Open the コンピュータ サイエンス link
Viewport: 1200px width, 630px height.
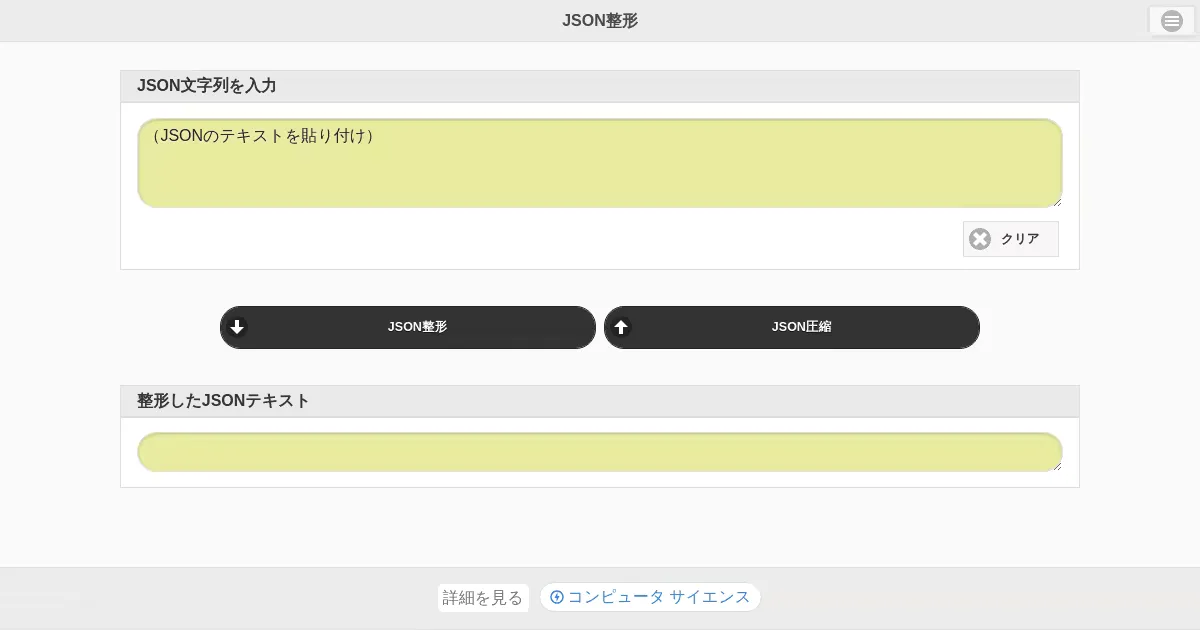(658, 597)
